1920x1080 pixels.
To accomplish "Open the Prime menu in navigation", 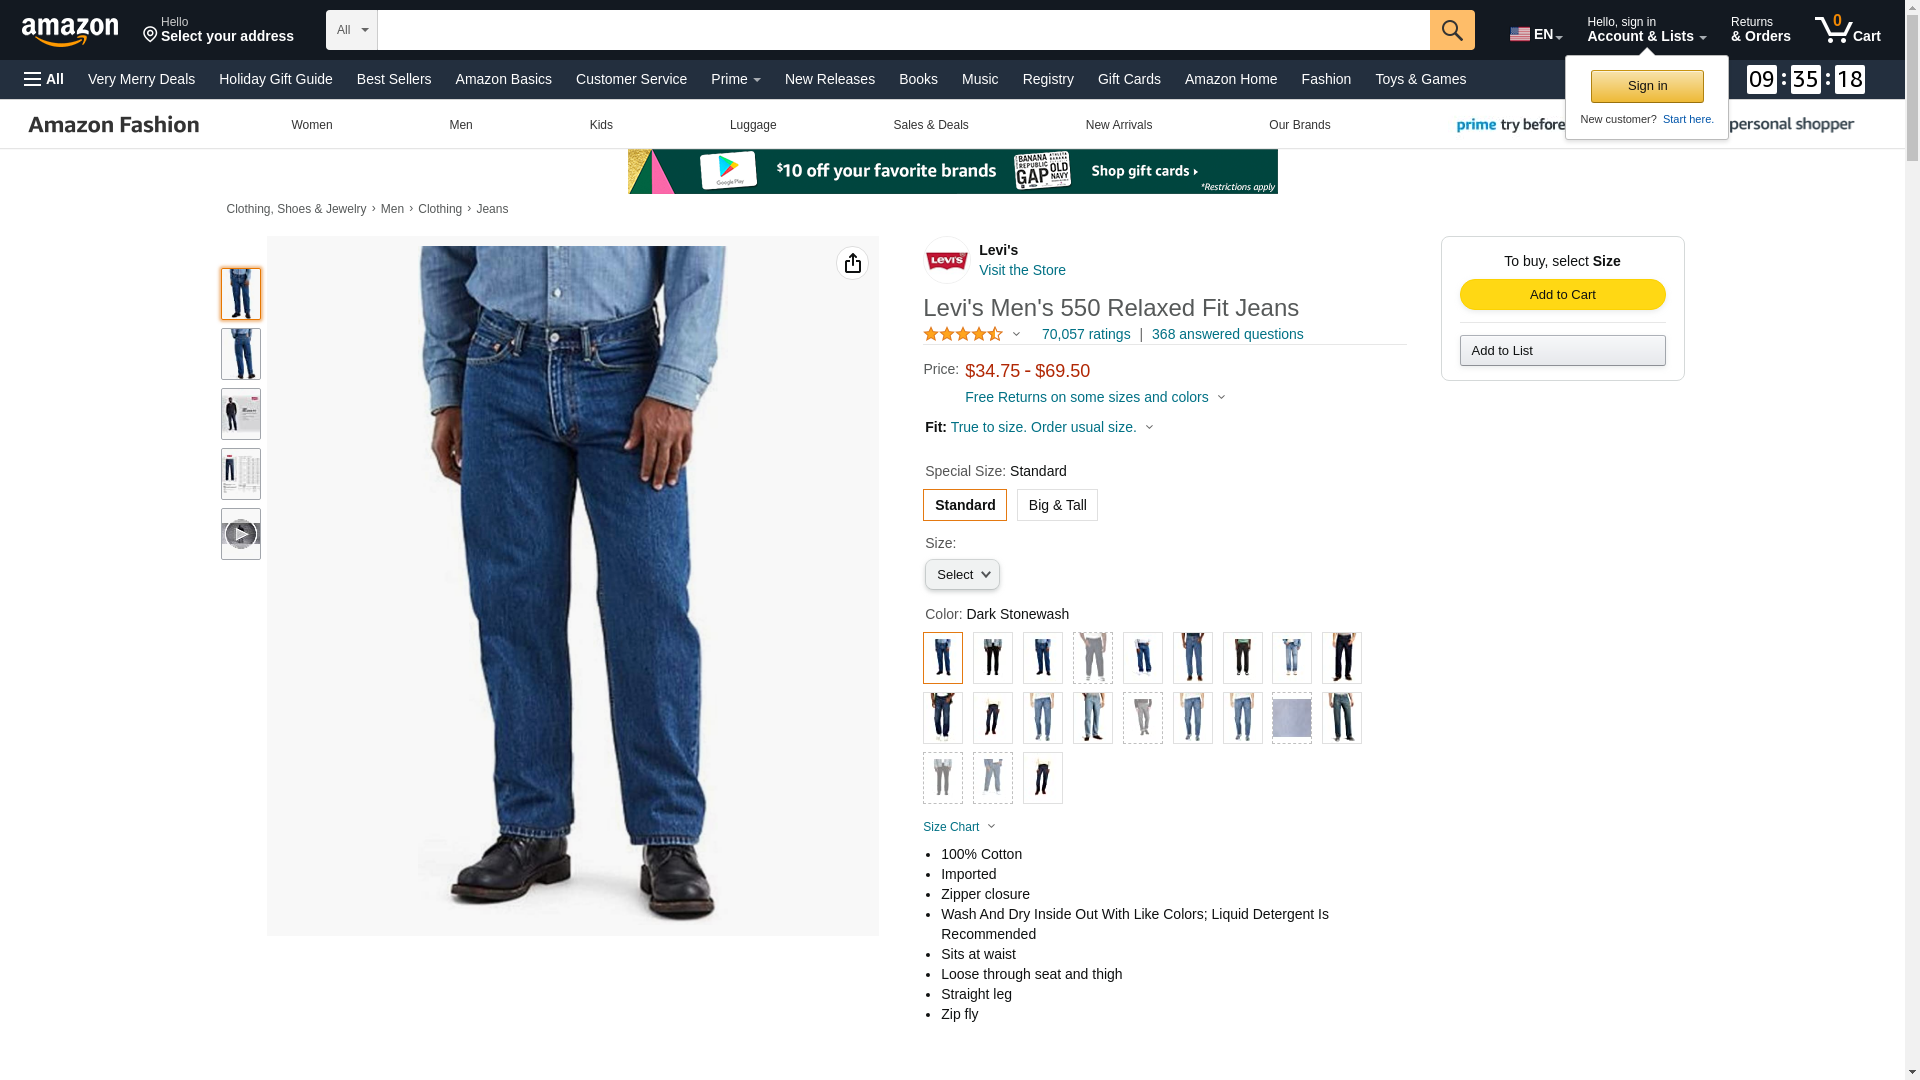I will [x=736, y=79].
